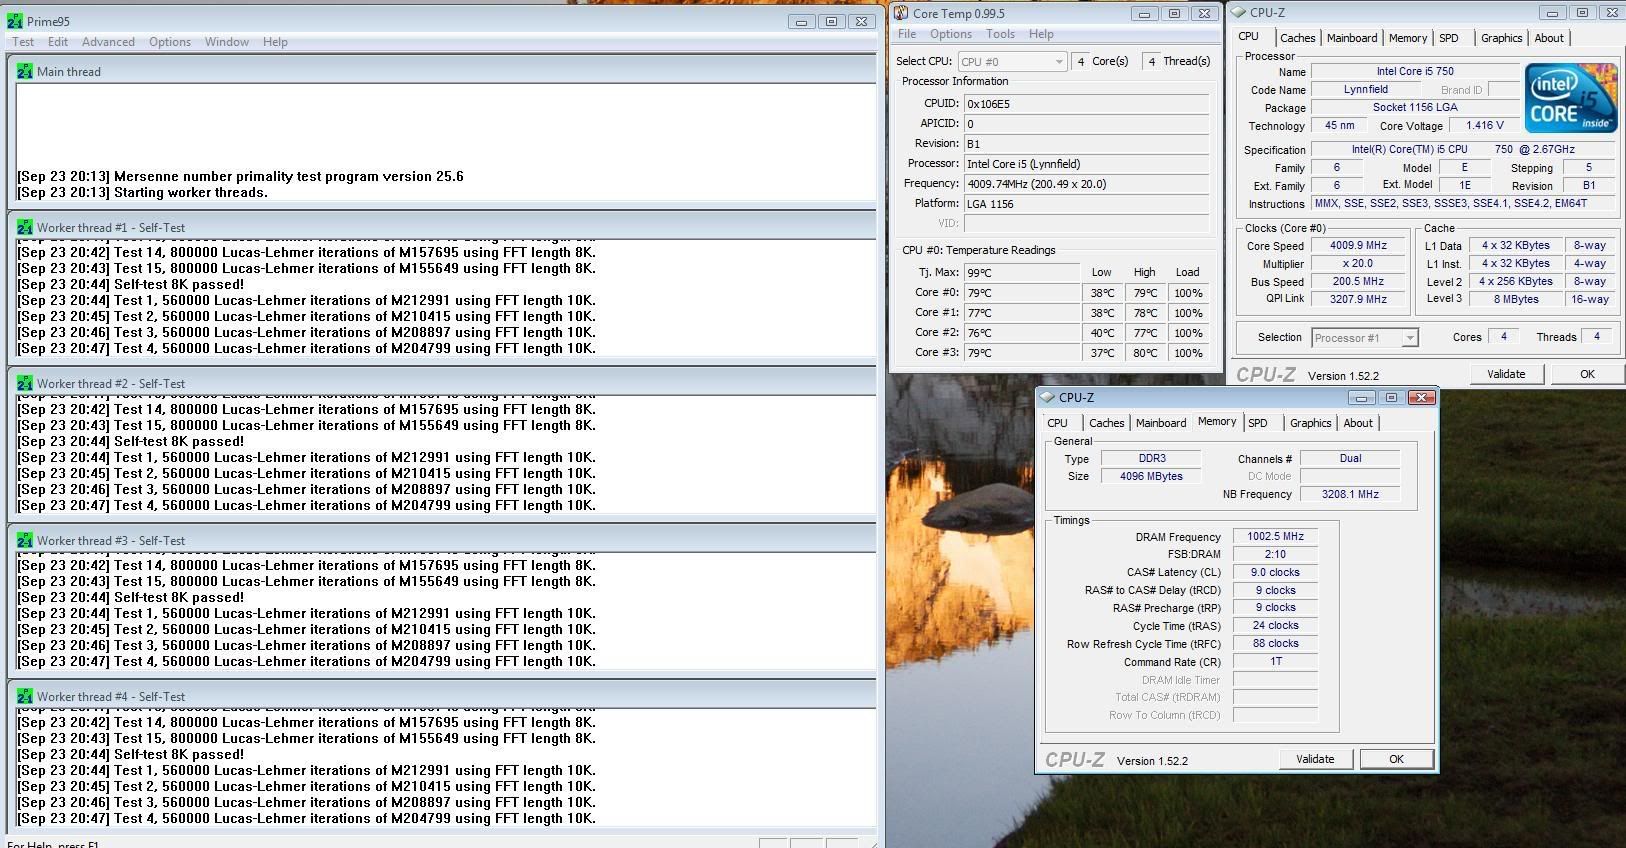Image resolution: width=1626 pixels, height=848 pixels.
Task: Click the Command Rate value 1T
Action: (1275, 662)
